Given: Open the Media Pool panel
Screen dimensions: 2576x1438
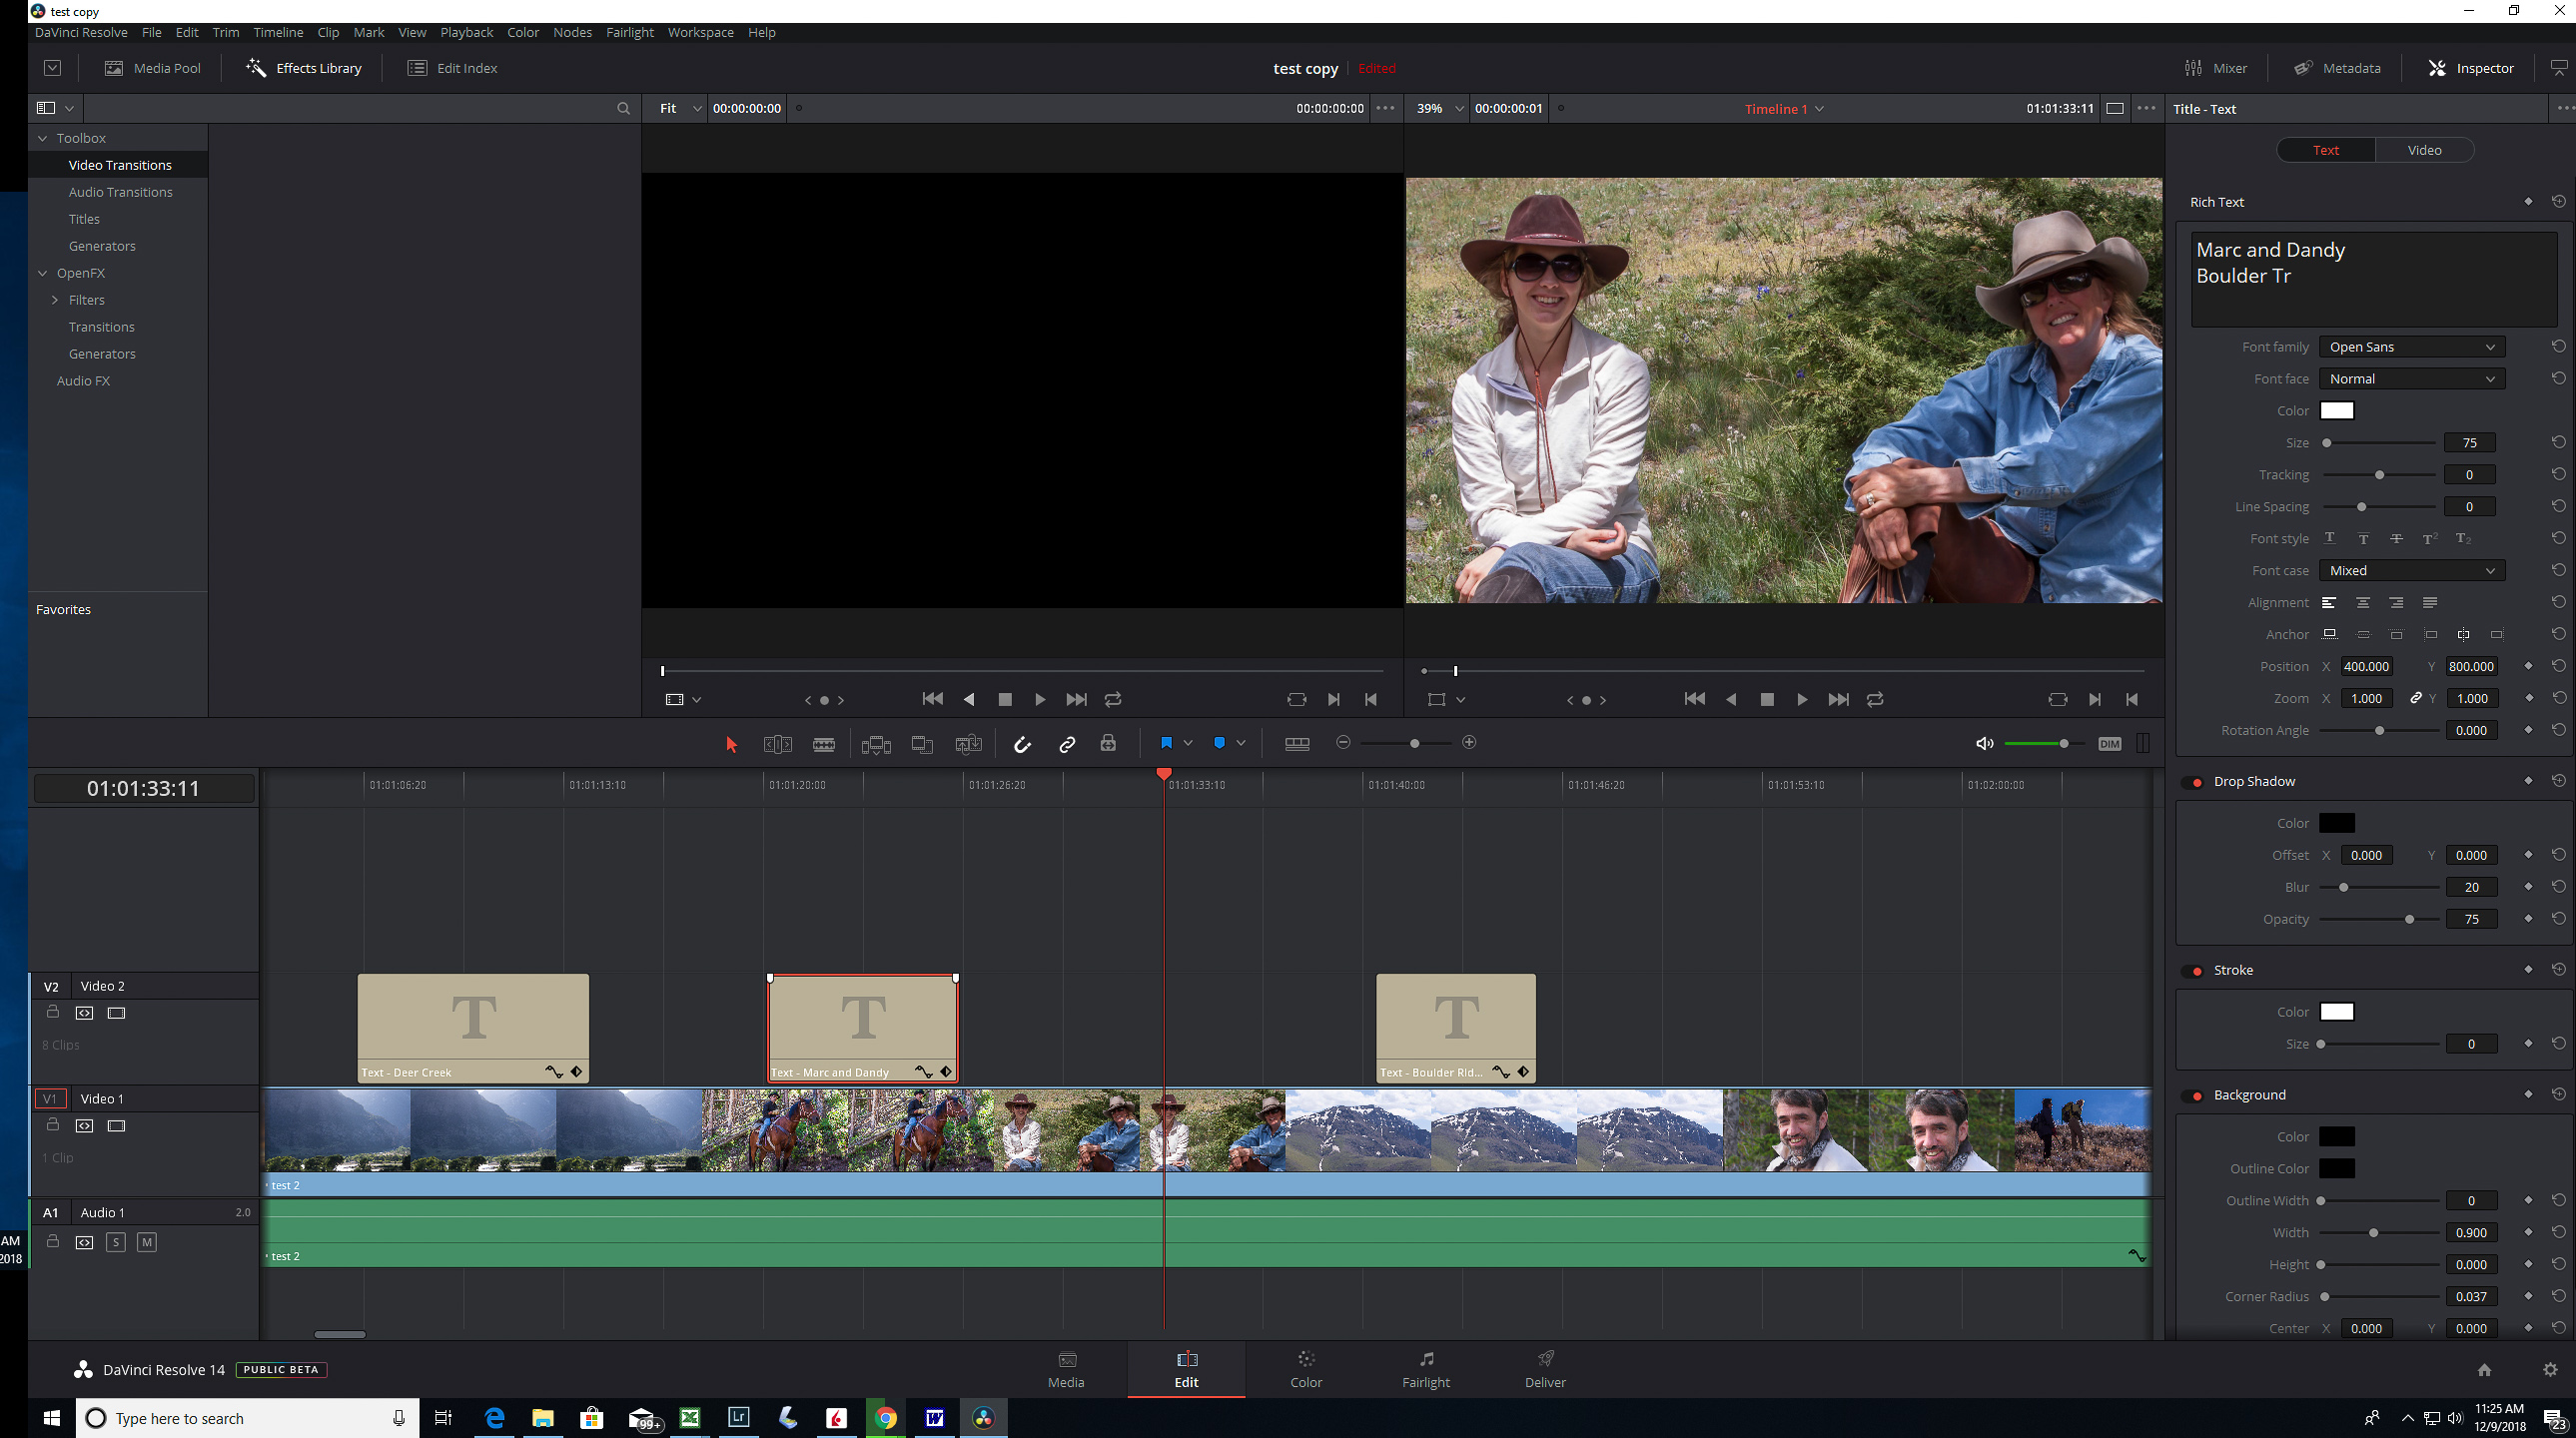Looking at the screenshot, I should (153, 68).
